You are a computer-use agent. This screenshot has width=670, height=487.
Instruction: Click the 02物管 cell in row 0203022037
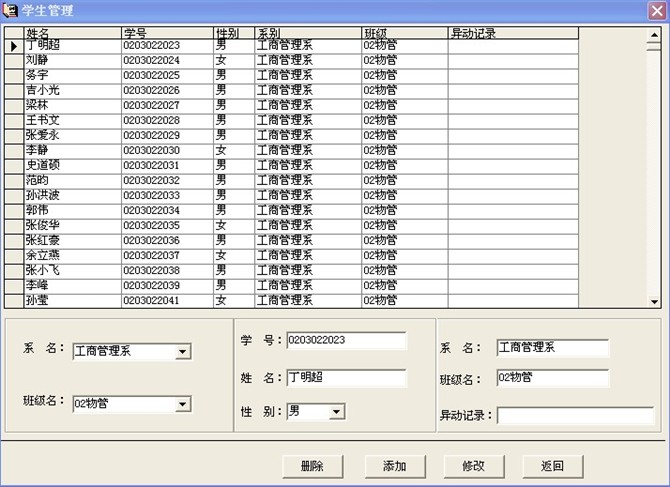405,256
